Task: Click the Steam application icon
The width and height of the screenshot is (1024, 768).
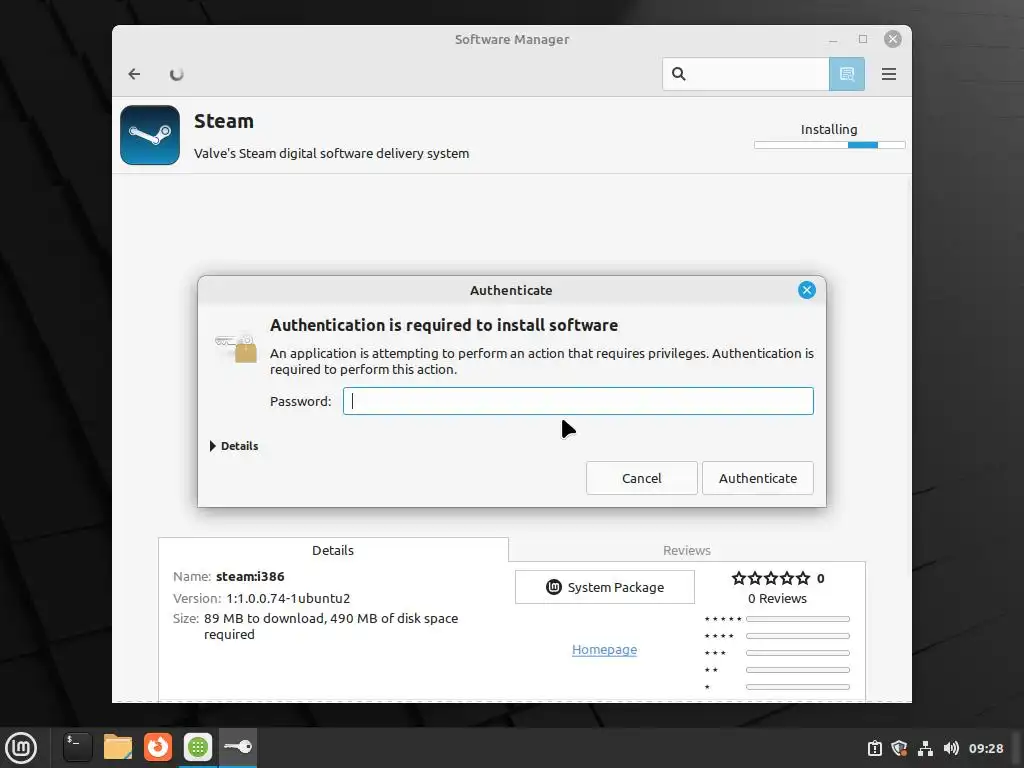Action: click(150, 135)
